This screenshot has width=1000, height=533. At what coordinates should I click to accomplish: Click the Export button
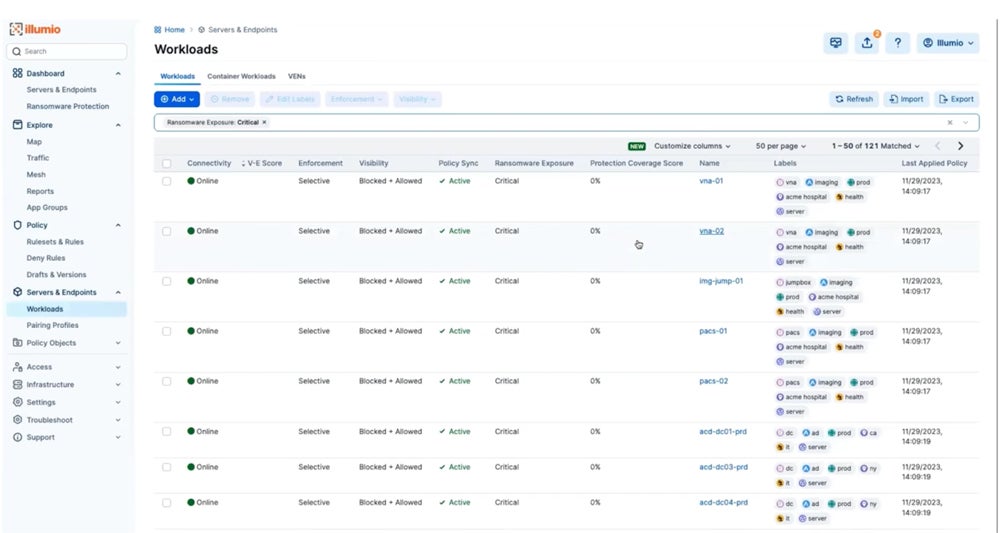click(x=956, y=99)
